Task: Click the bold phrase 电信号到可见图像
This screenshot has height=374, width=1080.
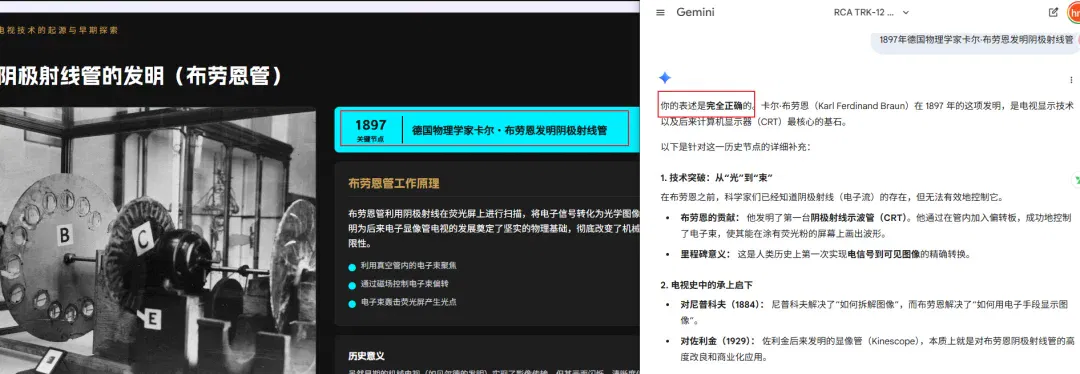Action: tap(884, 254)
